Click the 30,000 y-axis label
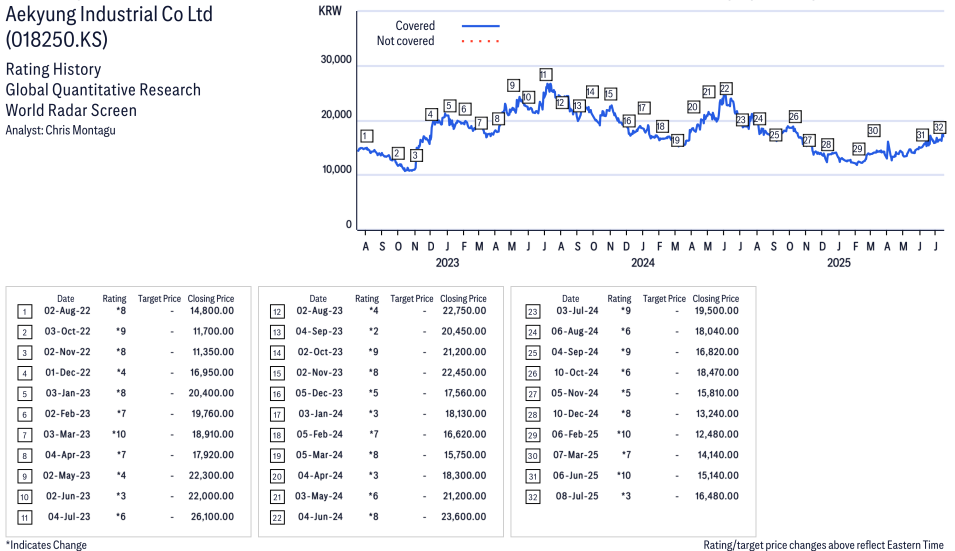The width and height of the screenshot is (955, 551). click(x=336, y=60)
